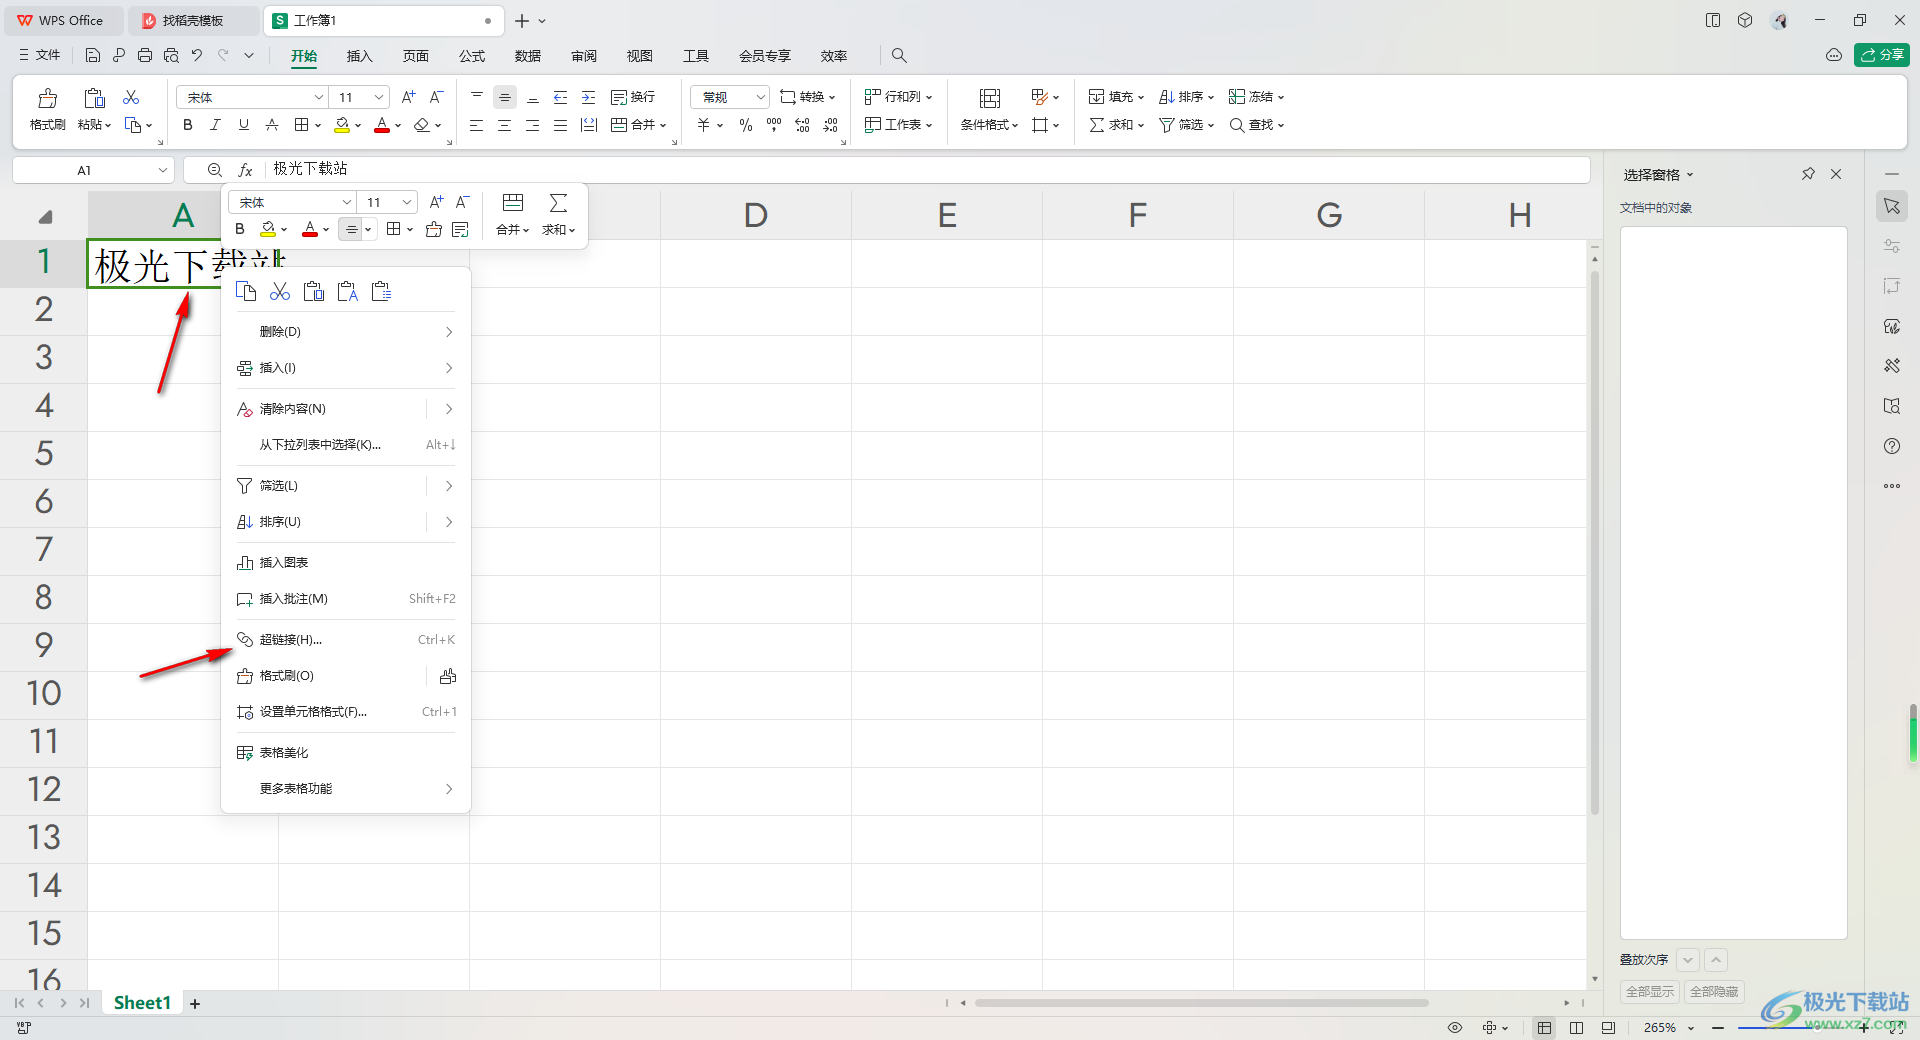Open the Formulas (公式) ribbon tab
This screenshot has width=1920, height=1040.
point(471,56)
